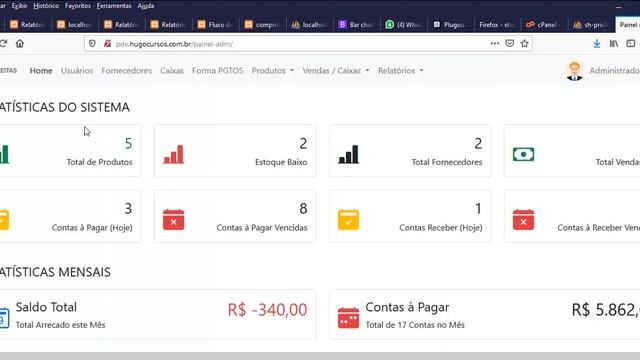Expand the Vendas / Caixas dropdown
The height and width of the screenshot is (360, 640).
tap(336, 71)
